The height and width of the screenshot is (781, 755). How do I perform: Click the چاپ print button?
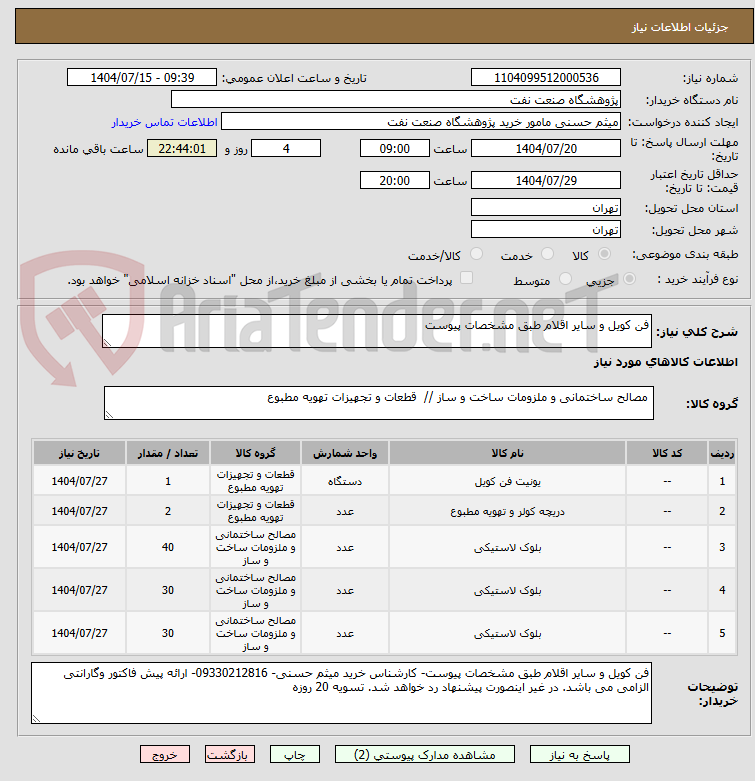coord(294,755)
